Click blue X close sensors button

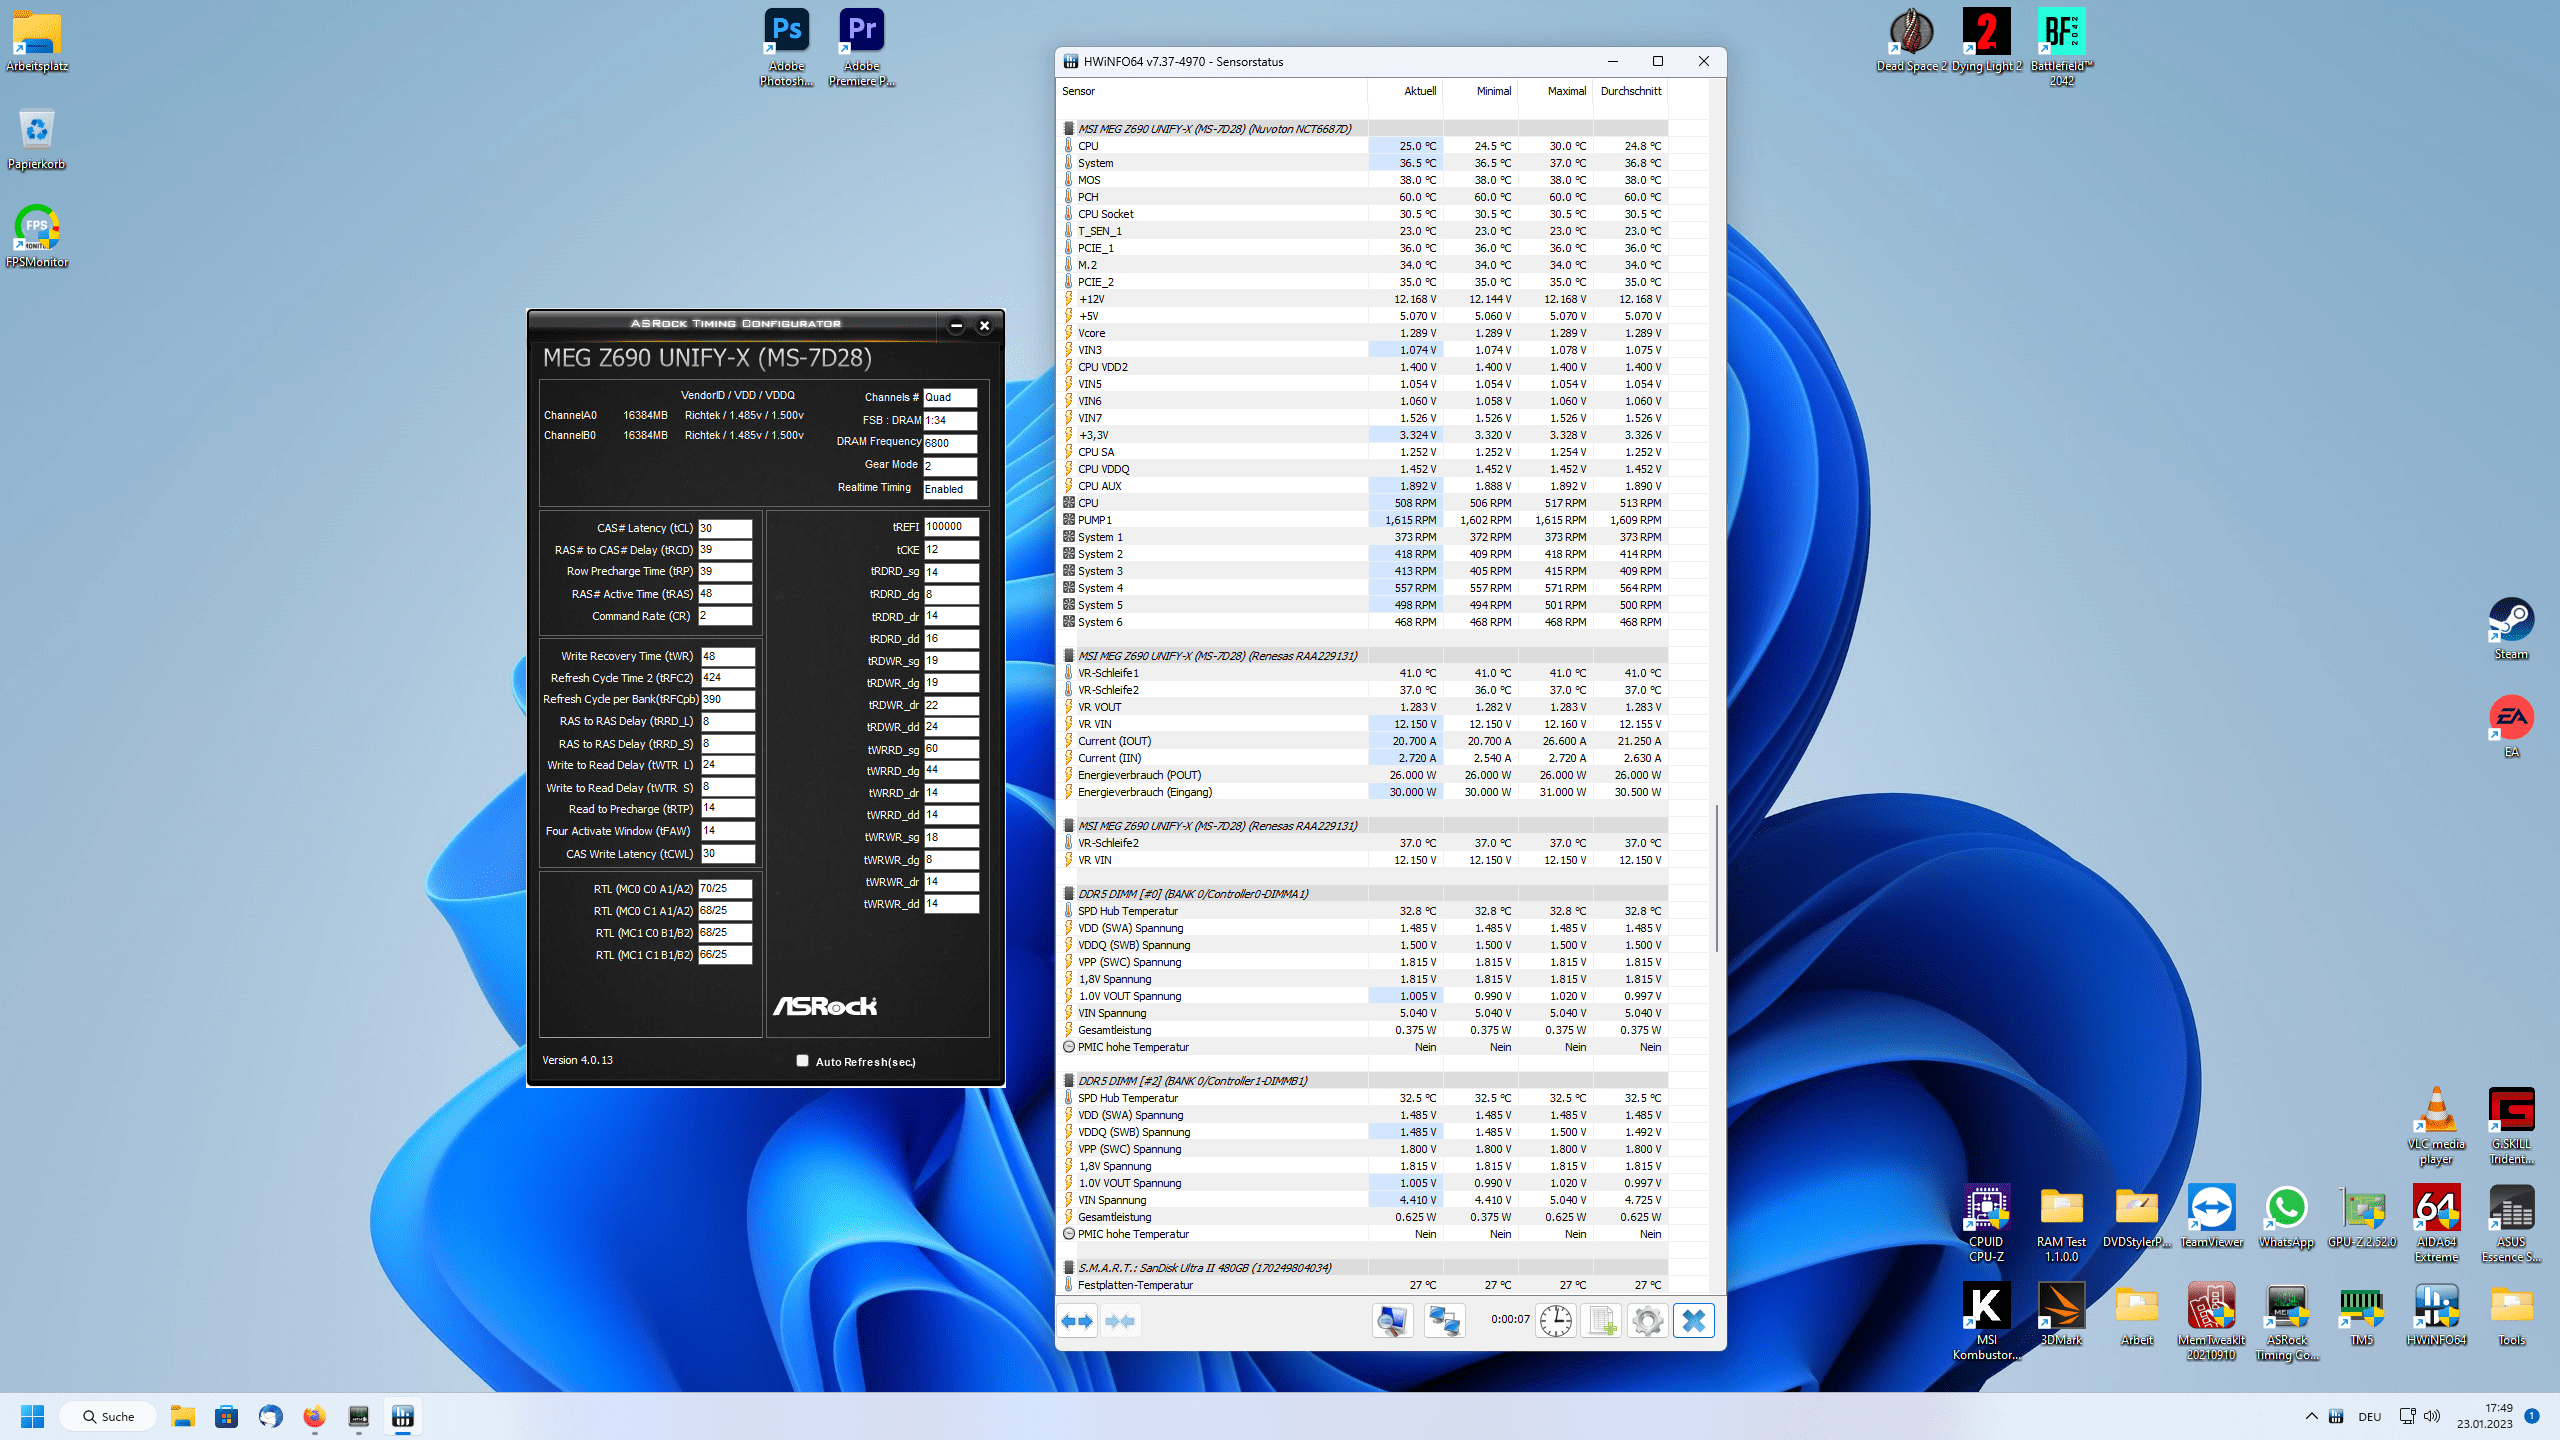1693,1321
